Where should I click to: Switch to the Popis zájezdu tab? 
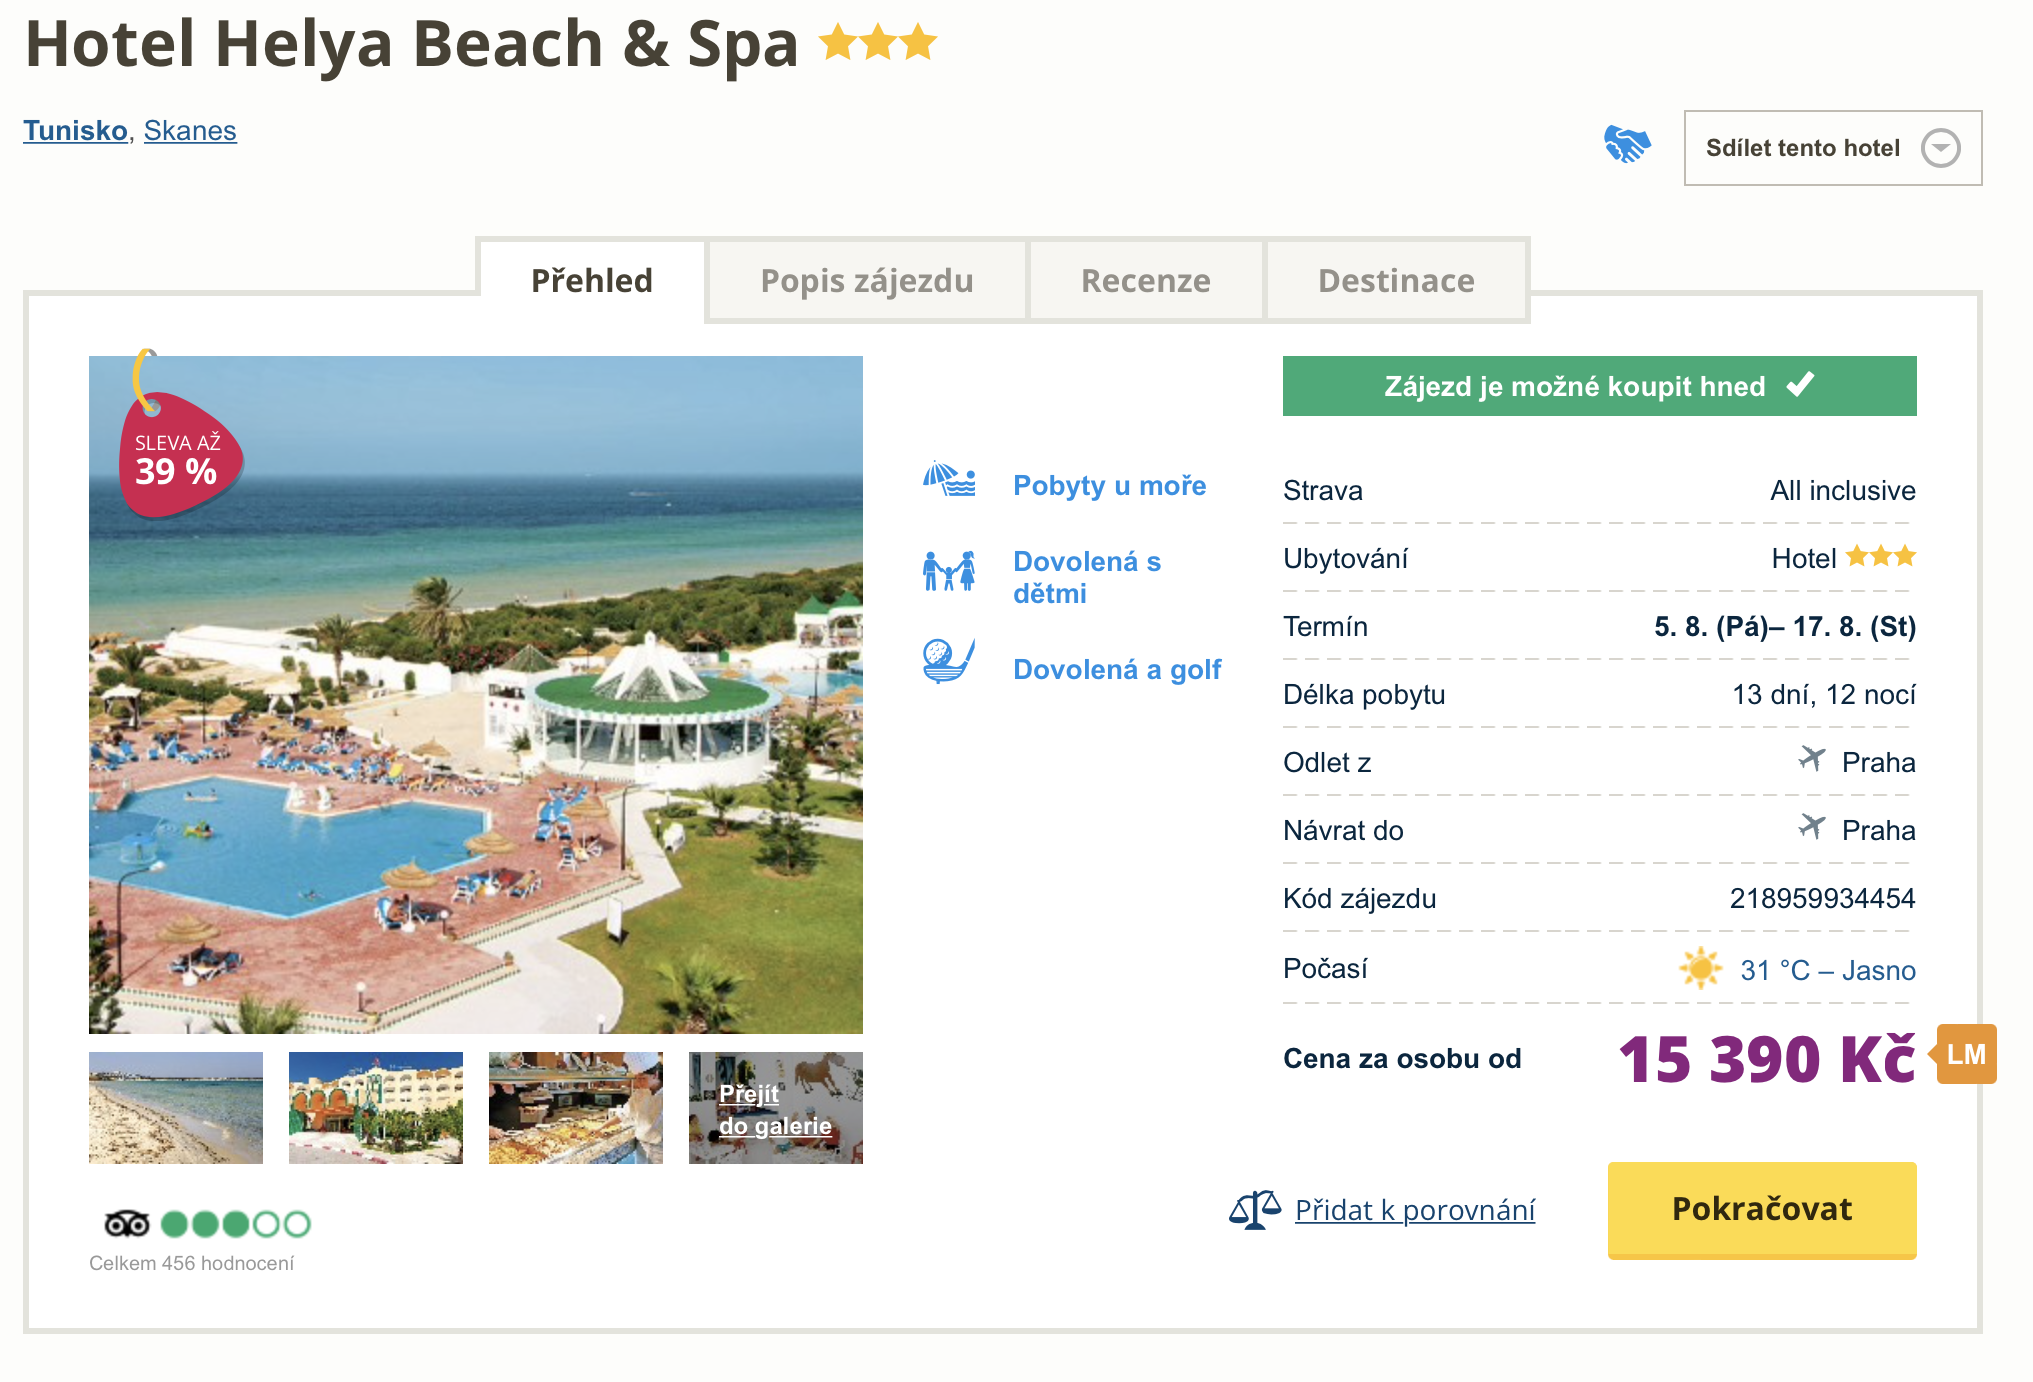pos(866,281)
